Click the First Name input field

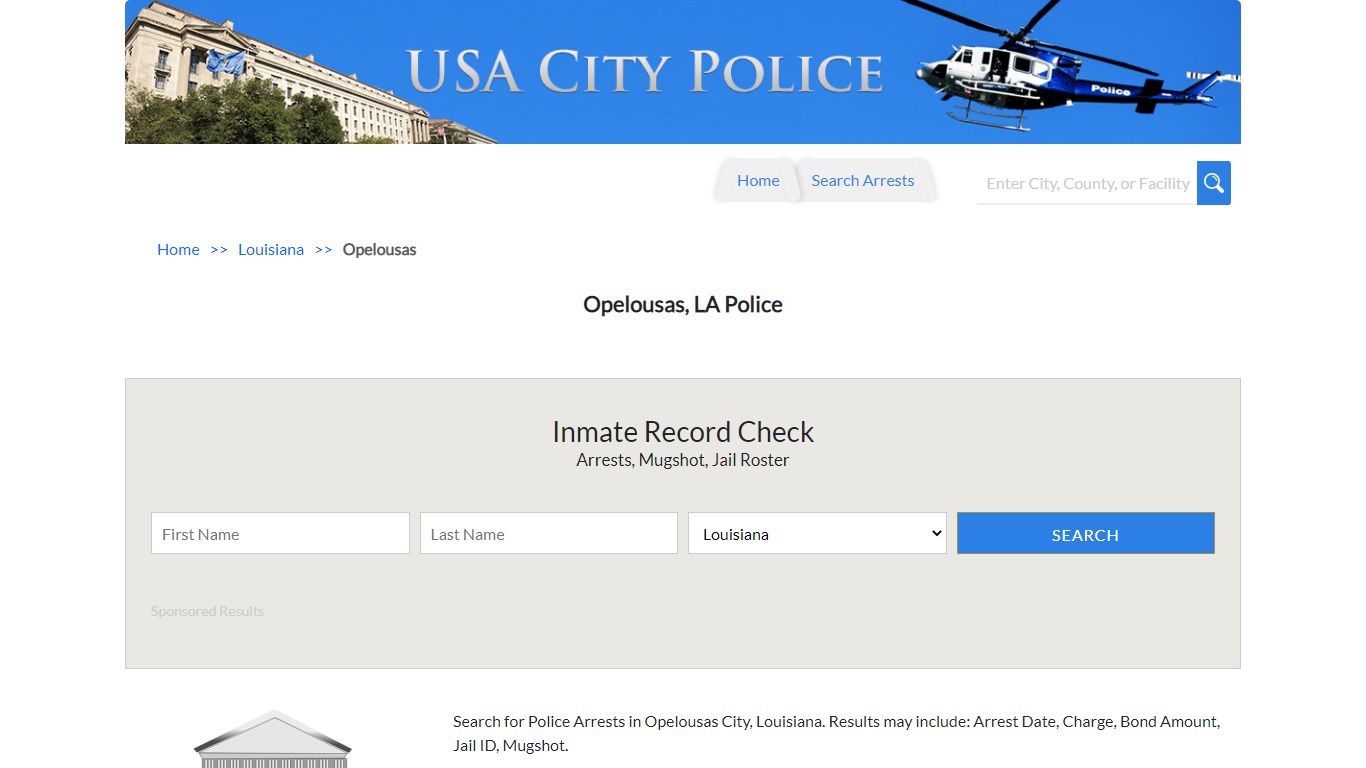coord(280,533)
